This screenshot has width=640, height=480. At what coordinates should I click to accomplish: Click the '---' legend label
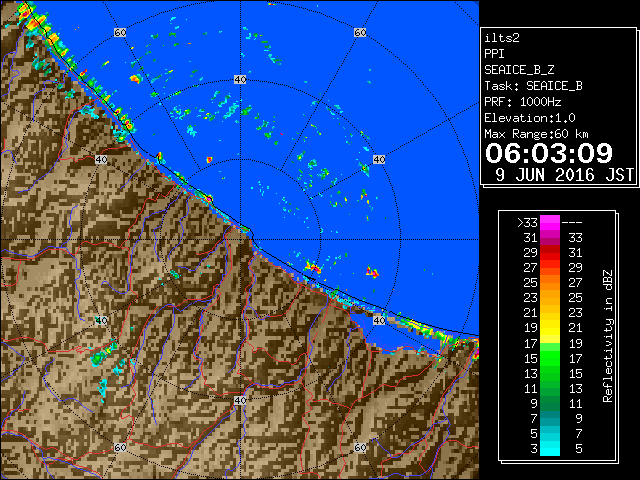pyautogui.click(x=572, y=223)
